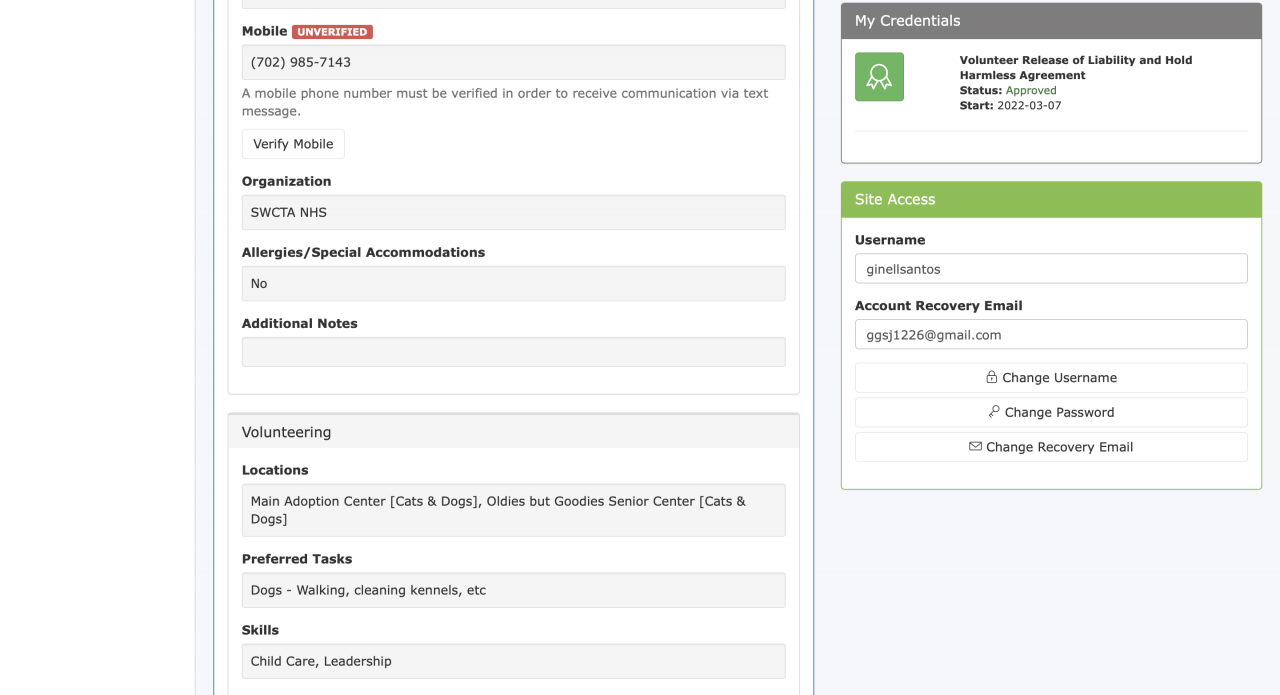Click the mobile verification help text

pos(505,102)
